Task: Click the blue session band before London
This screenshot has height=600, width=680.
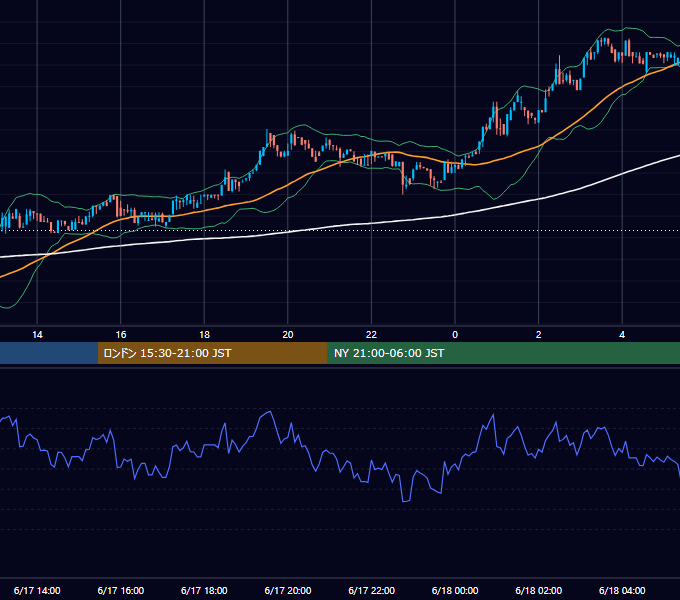Action: pyautogui.click(x=49, y=353)
